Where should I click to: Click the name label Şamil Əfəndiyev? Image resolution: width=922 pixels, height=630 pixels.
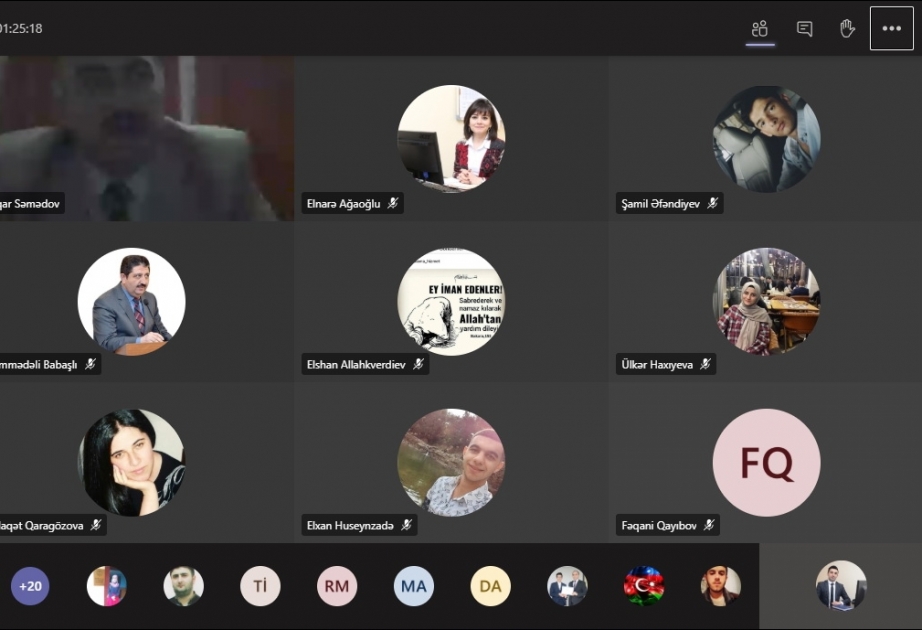[x=660, y=204]
